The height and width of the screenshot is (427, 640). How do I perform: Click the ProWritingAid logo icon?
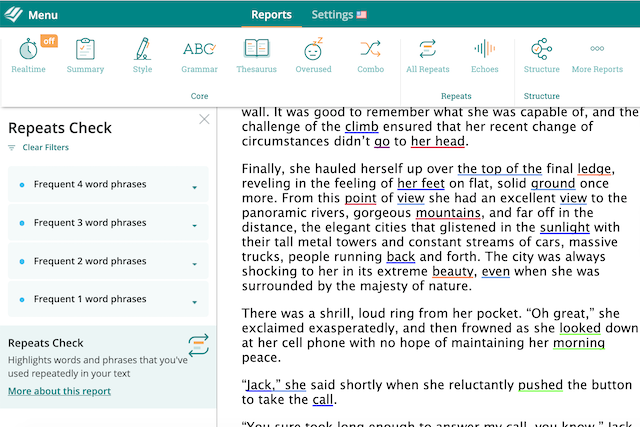pos(13,14)
